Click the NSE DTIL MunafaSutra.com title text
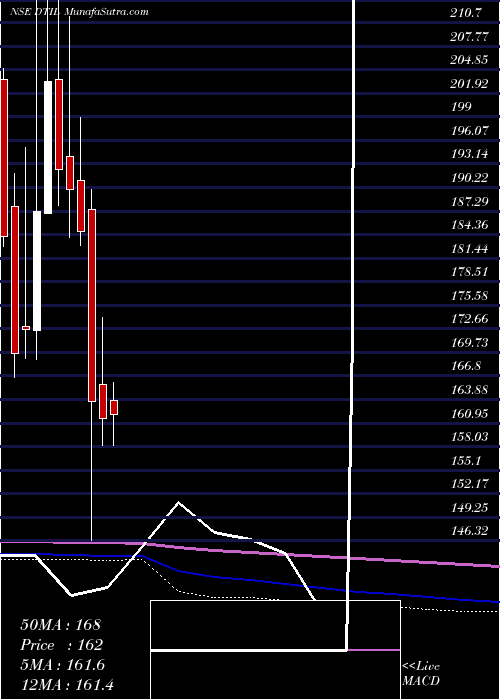 point(79,12)
